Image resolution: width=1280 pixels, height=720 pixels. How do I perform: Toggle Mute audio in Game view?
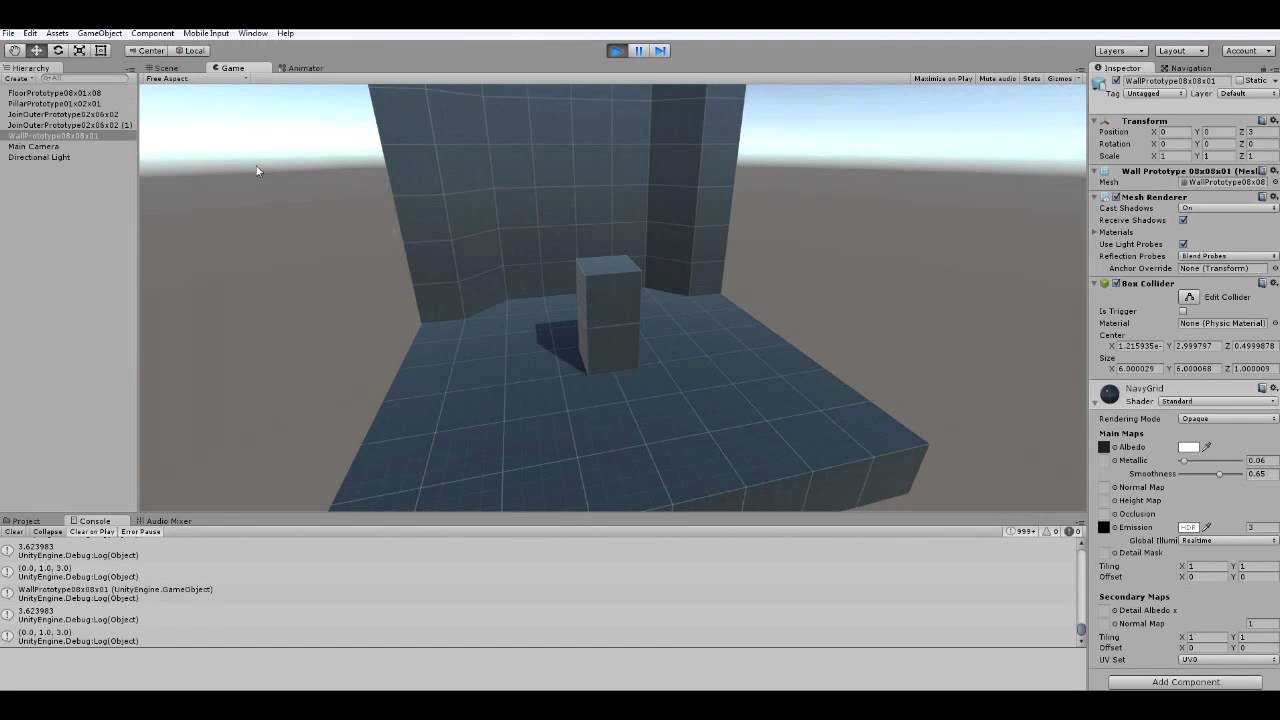tap(997, 78)
